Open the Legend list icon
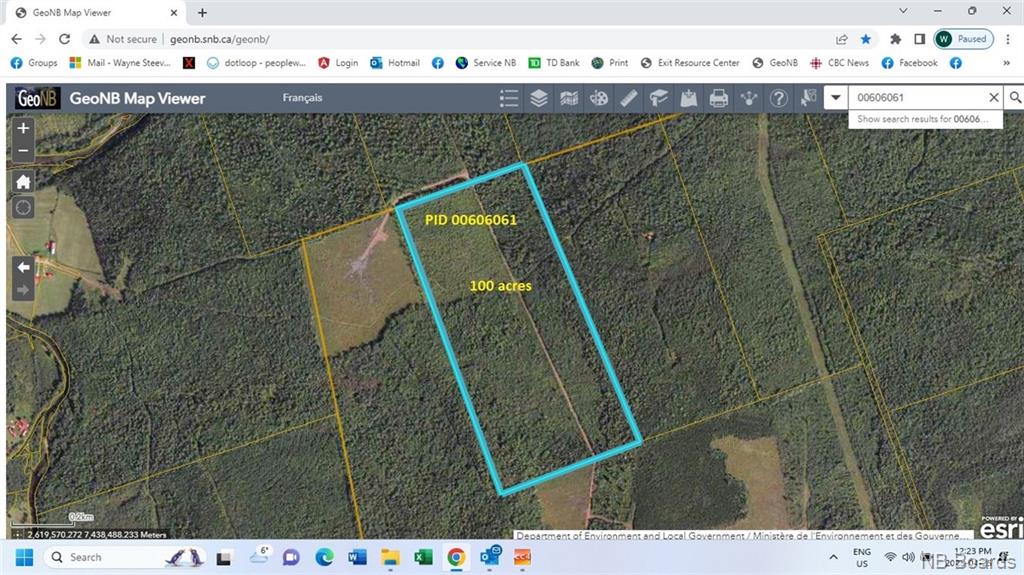The image size is (1024, 575). 509,98
